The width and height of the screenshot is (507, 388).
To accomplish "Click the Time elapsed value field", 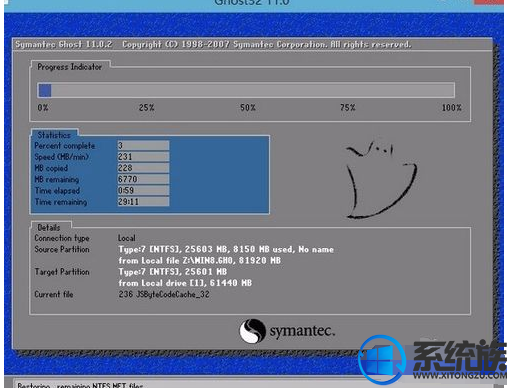I will [143, 190].
